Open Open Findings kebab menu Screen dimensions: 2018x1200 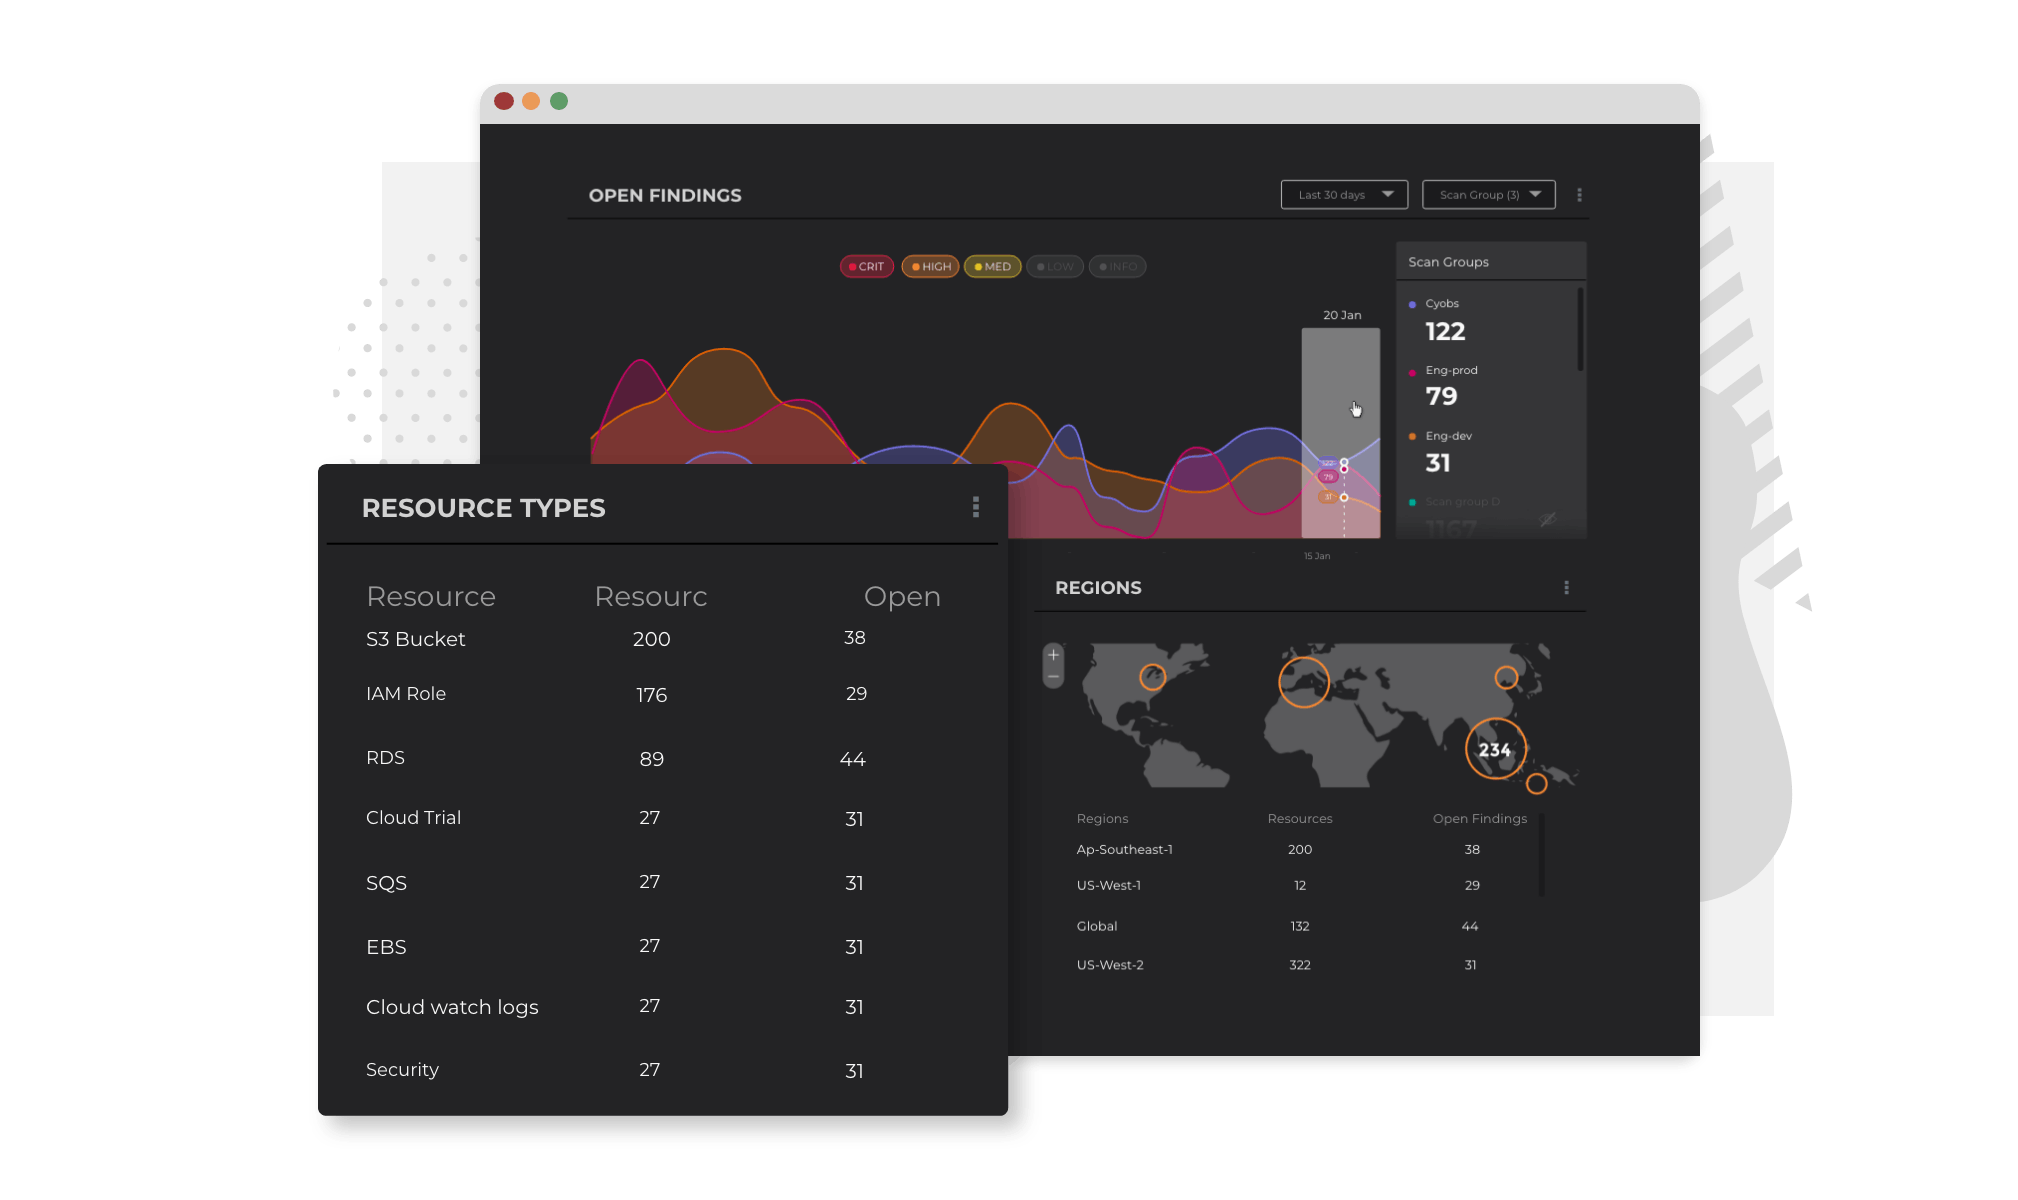pos(1579,195)
